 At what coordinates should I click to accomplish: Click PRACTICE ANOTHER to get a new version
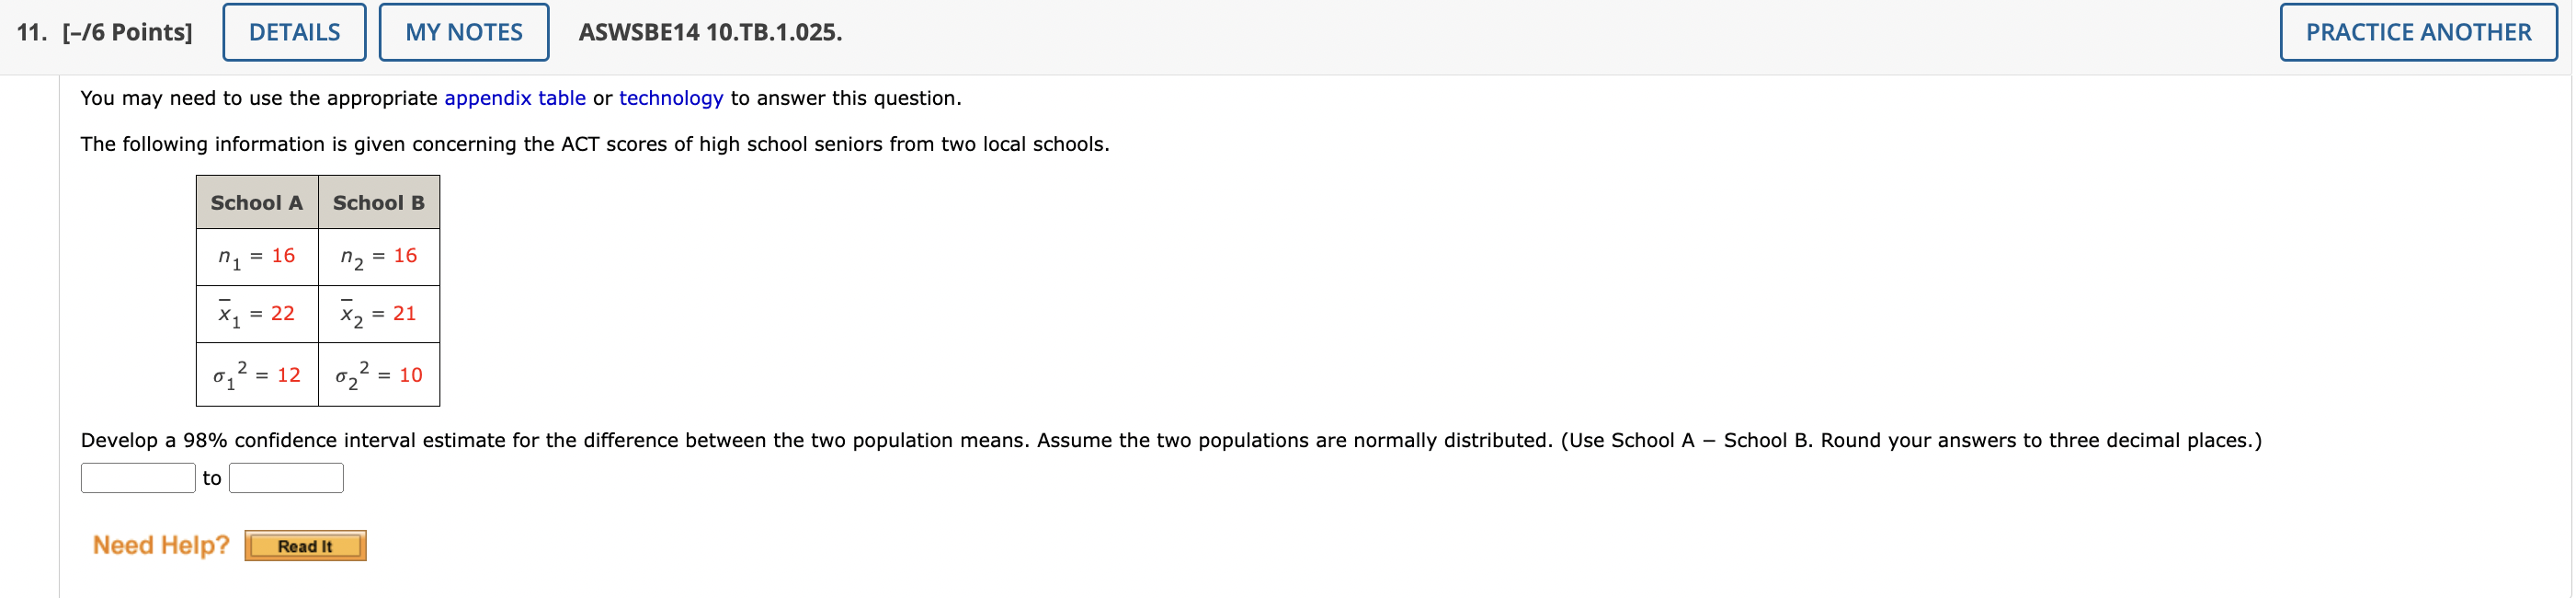(2418, 31)
